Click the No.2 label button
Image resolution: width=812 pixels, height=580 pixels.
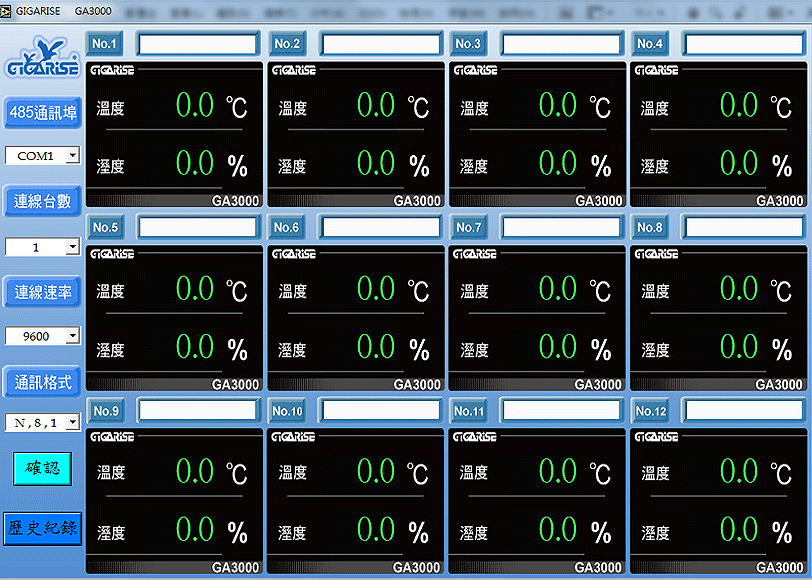point(287,44)
